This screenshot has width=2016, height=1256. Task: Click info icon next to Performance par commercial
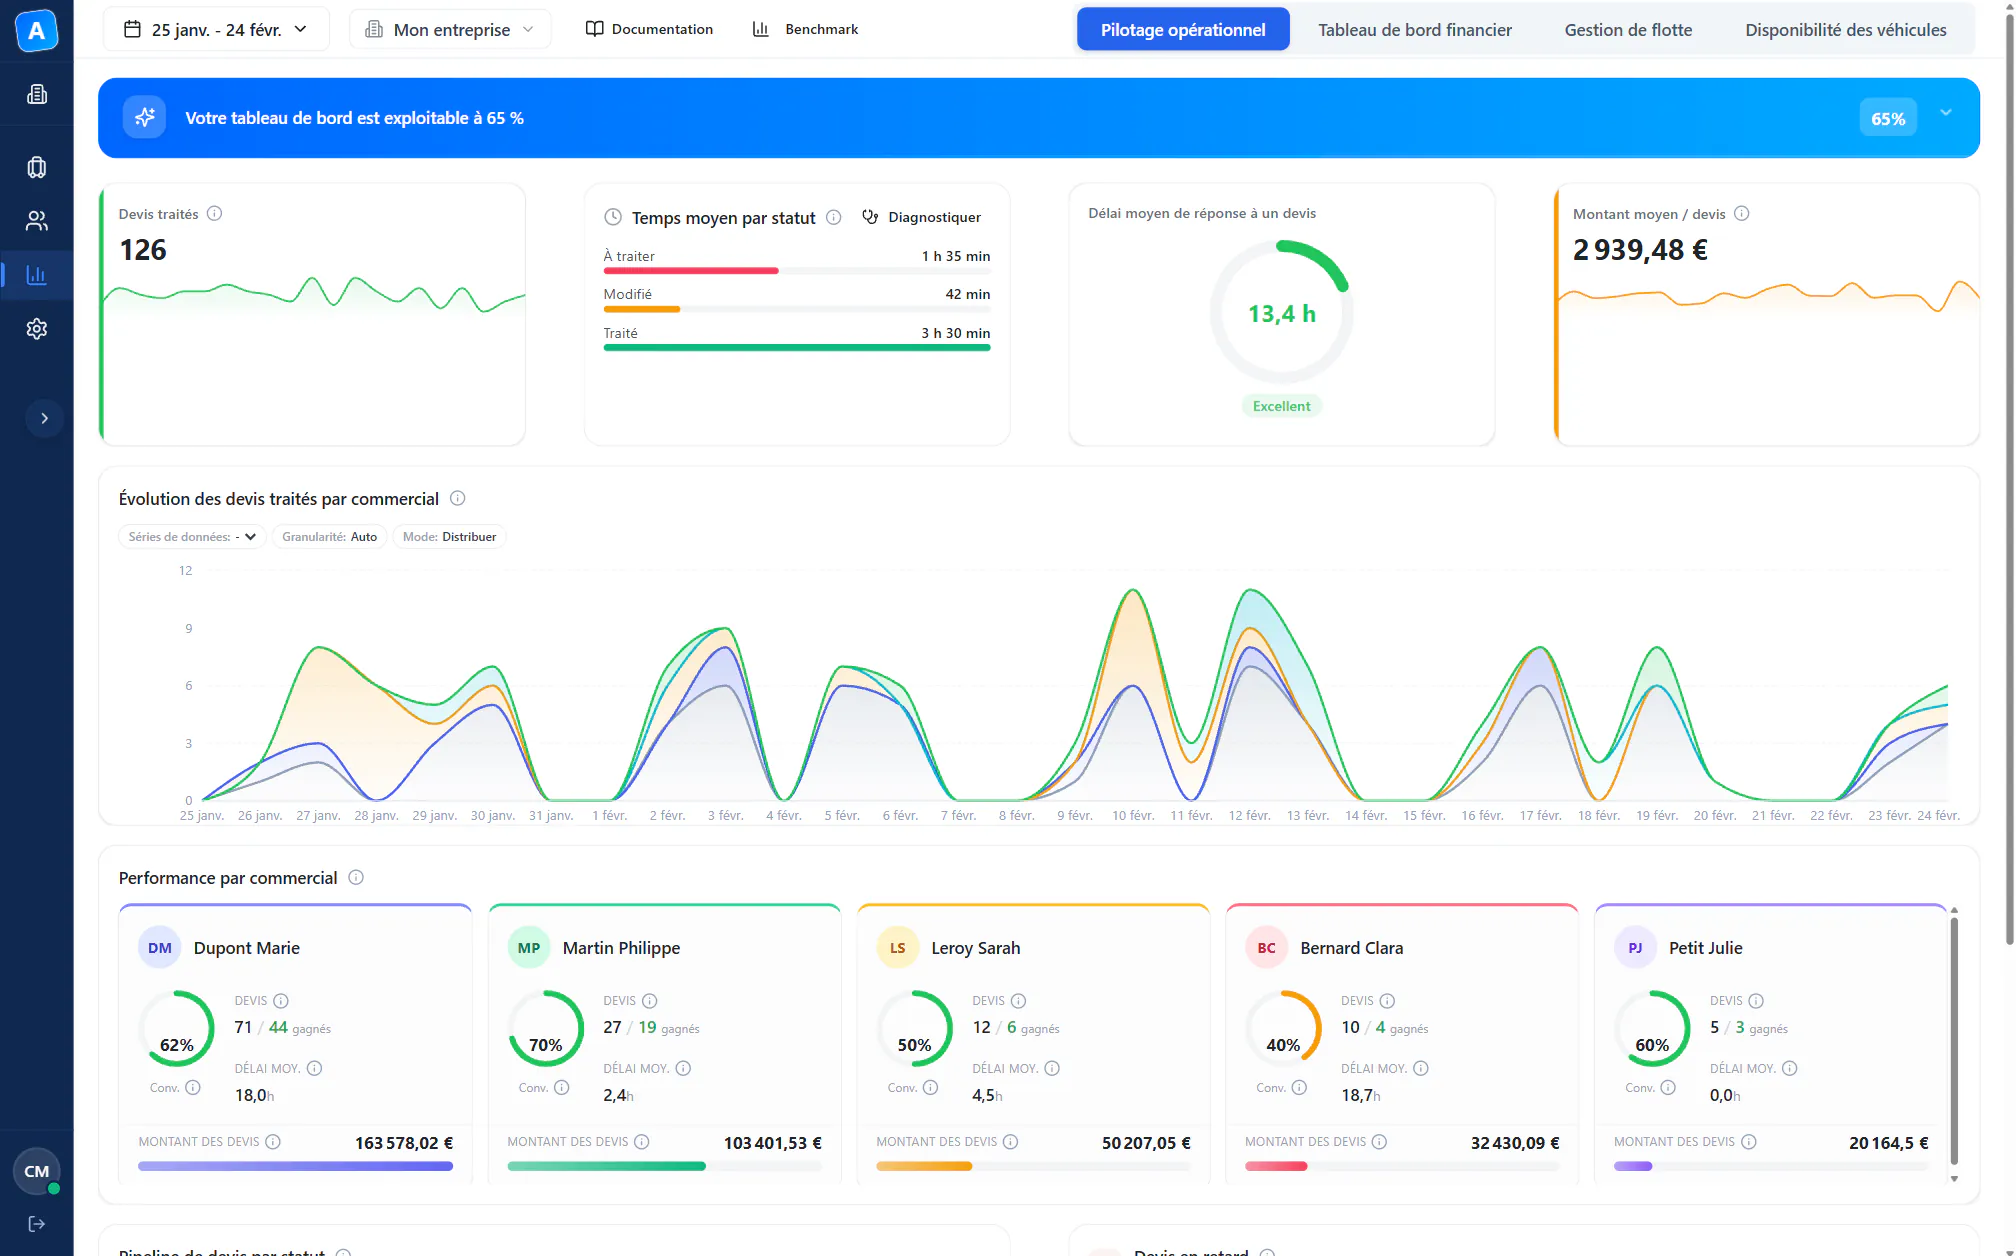pos(356,877)
